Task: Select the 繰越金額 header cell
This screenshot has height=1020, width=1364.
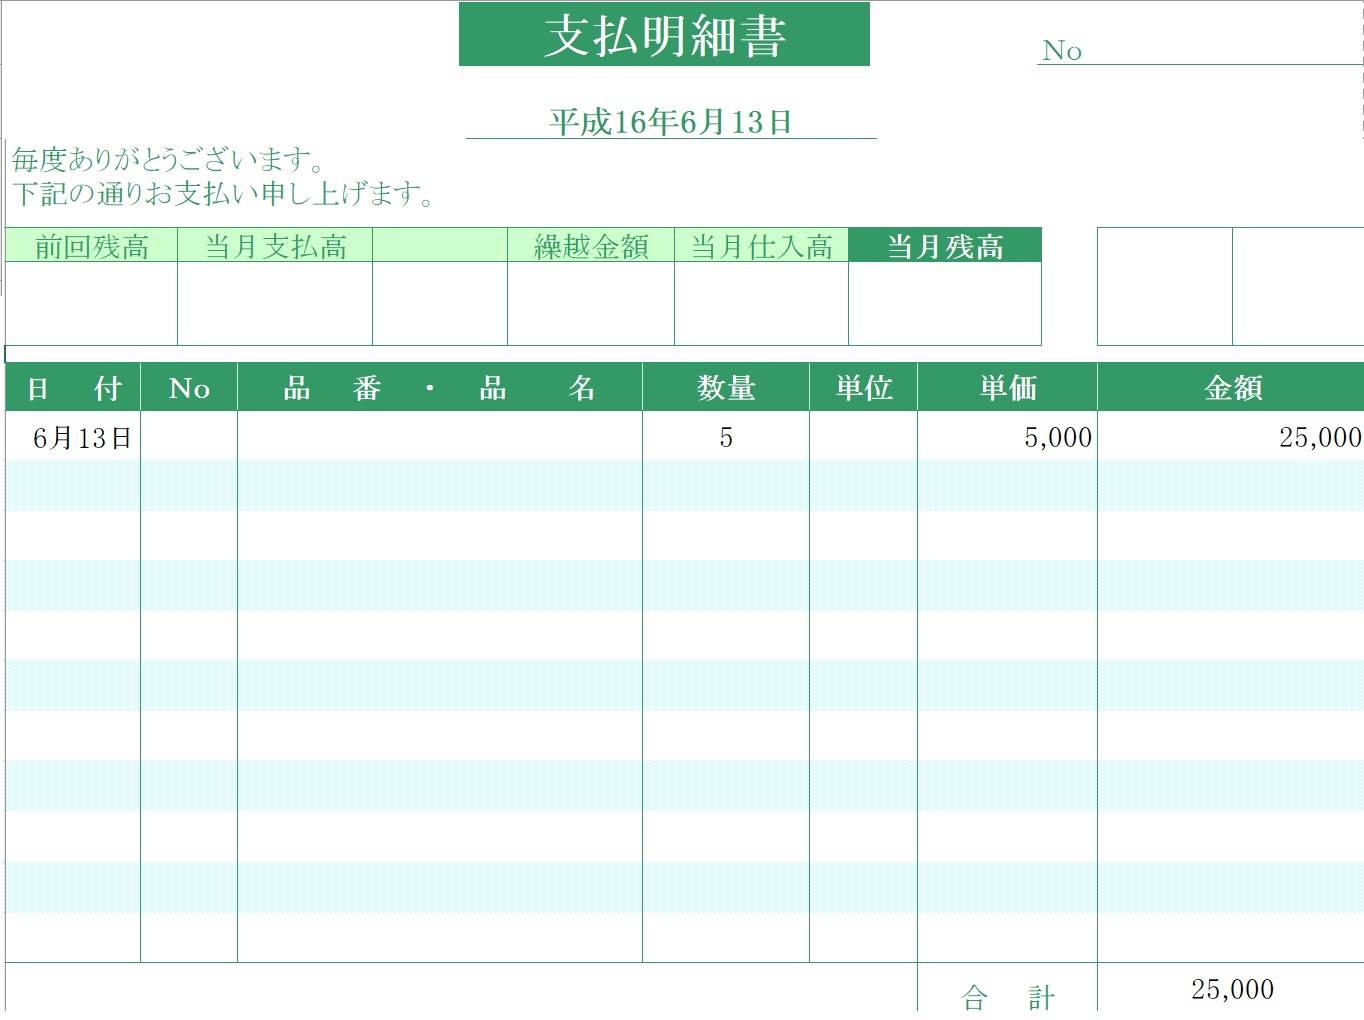Action: point(591,246)
